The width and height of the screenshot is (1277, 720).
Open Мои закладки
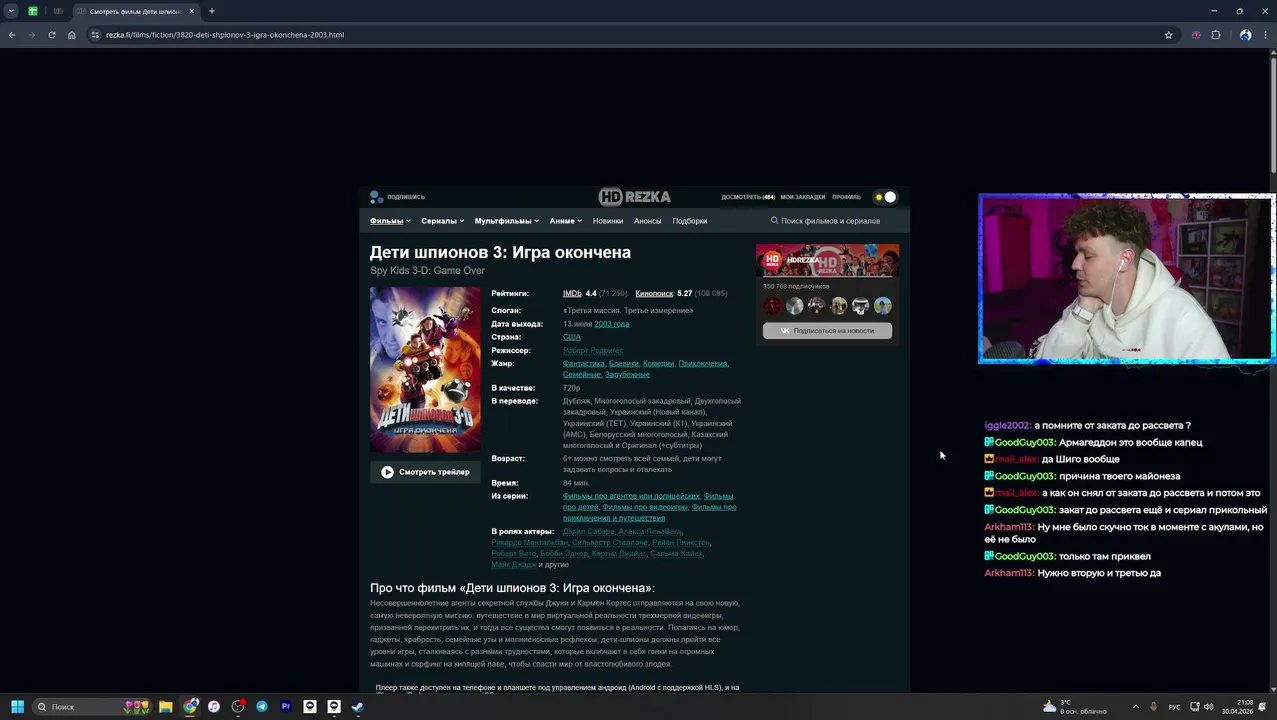(803, 197)
